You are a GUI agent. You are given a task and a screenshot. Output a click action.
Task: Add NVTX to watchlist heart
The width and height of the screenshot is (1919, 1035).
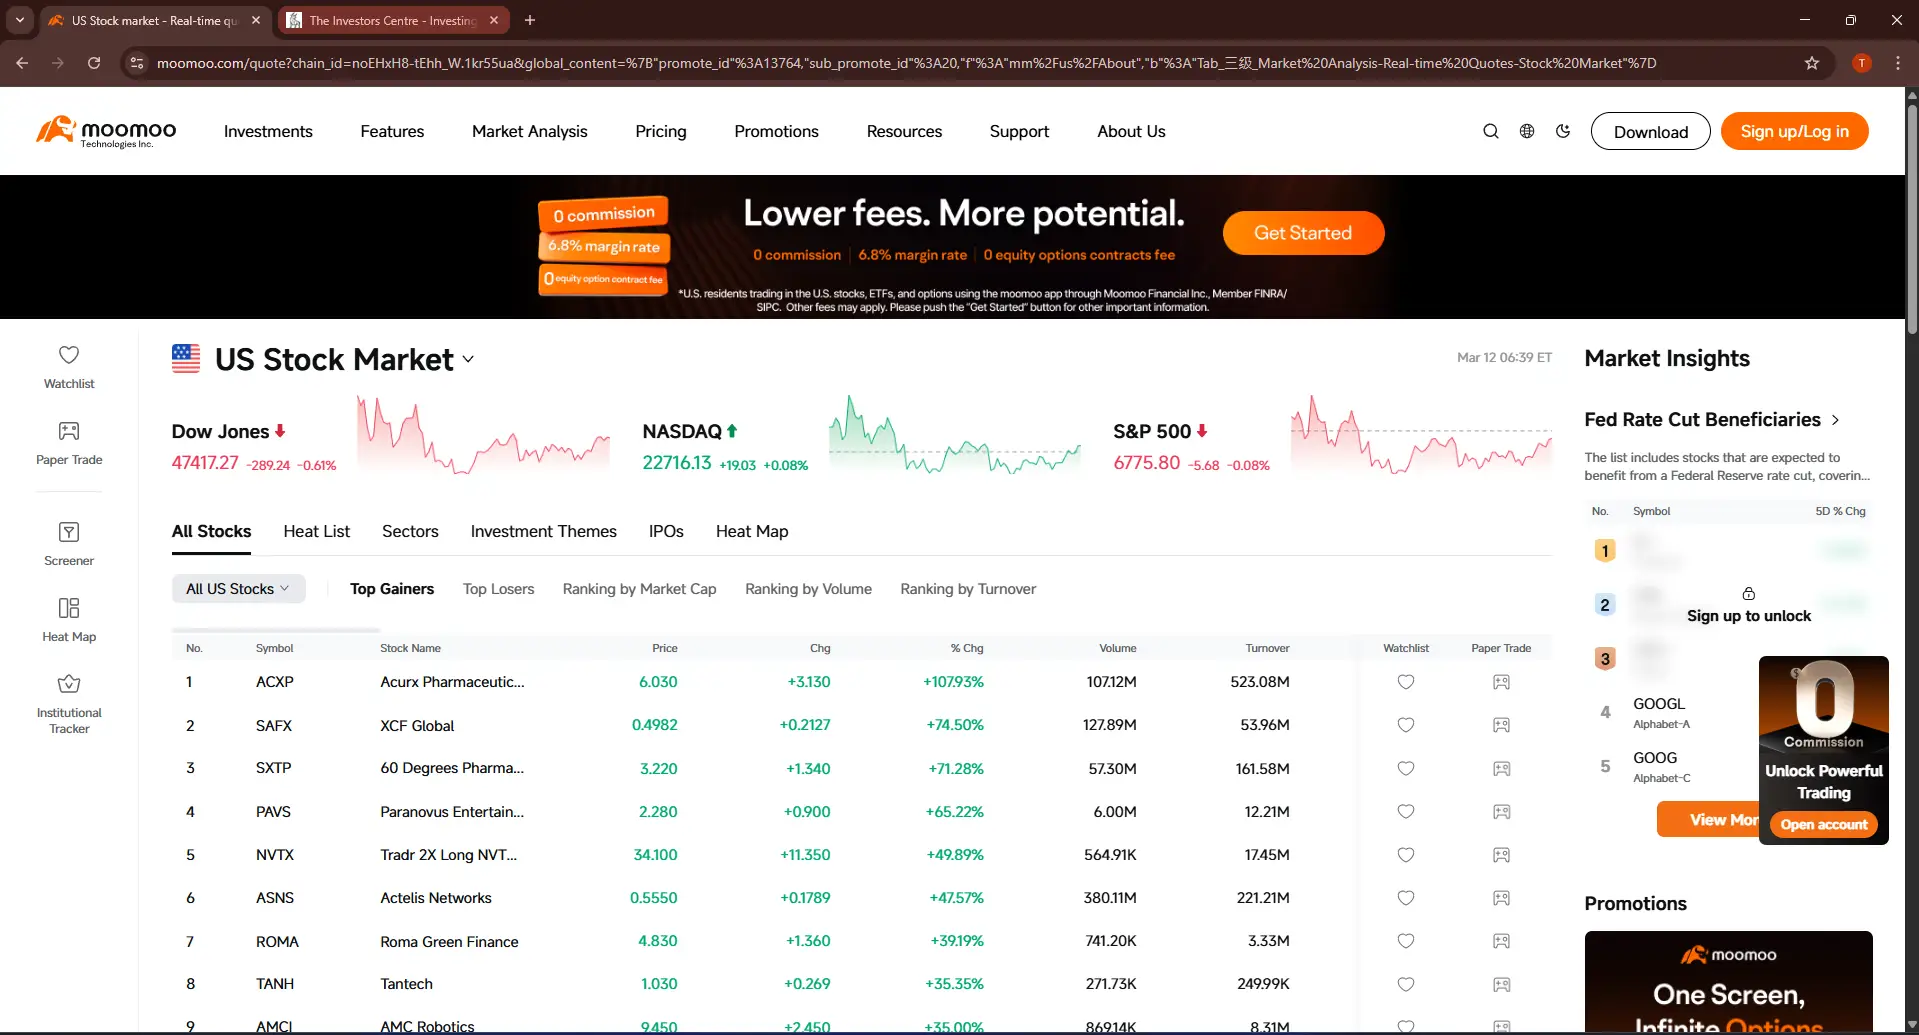[1405, 855]
